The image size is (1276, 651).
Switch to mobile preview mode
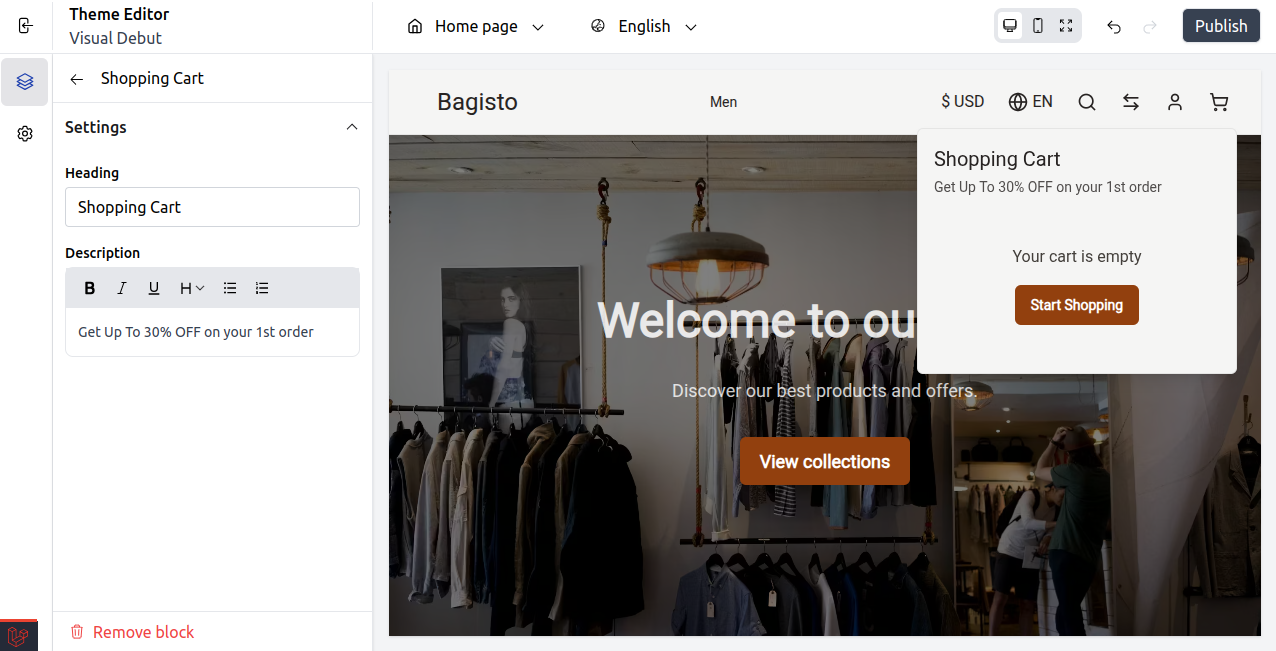pyautogui.click(x=1038, y=26)
